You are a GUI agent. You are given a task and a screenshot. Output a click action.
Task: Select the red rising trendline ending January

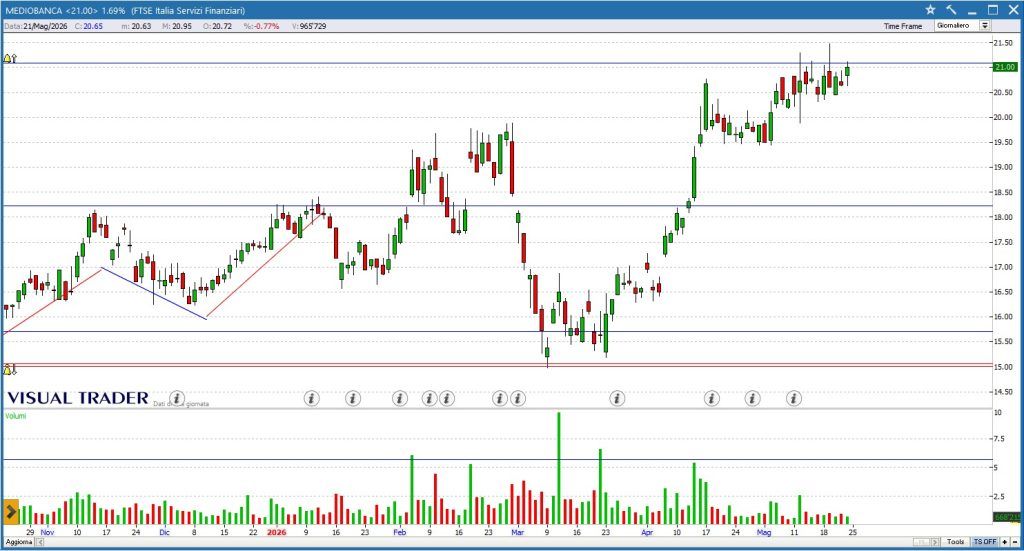point(263,266)
